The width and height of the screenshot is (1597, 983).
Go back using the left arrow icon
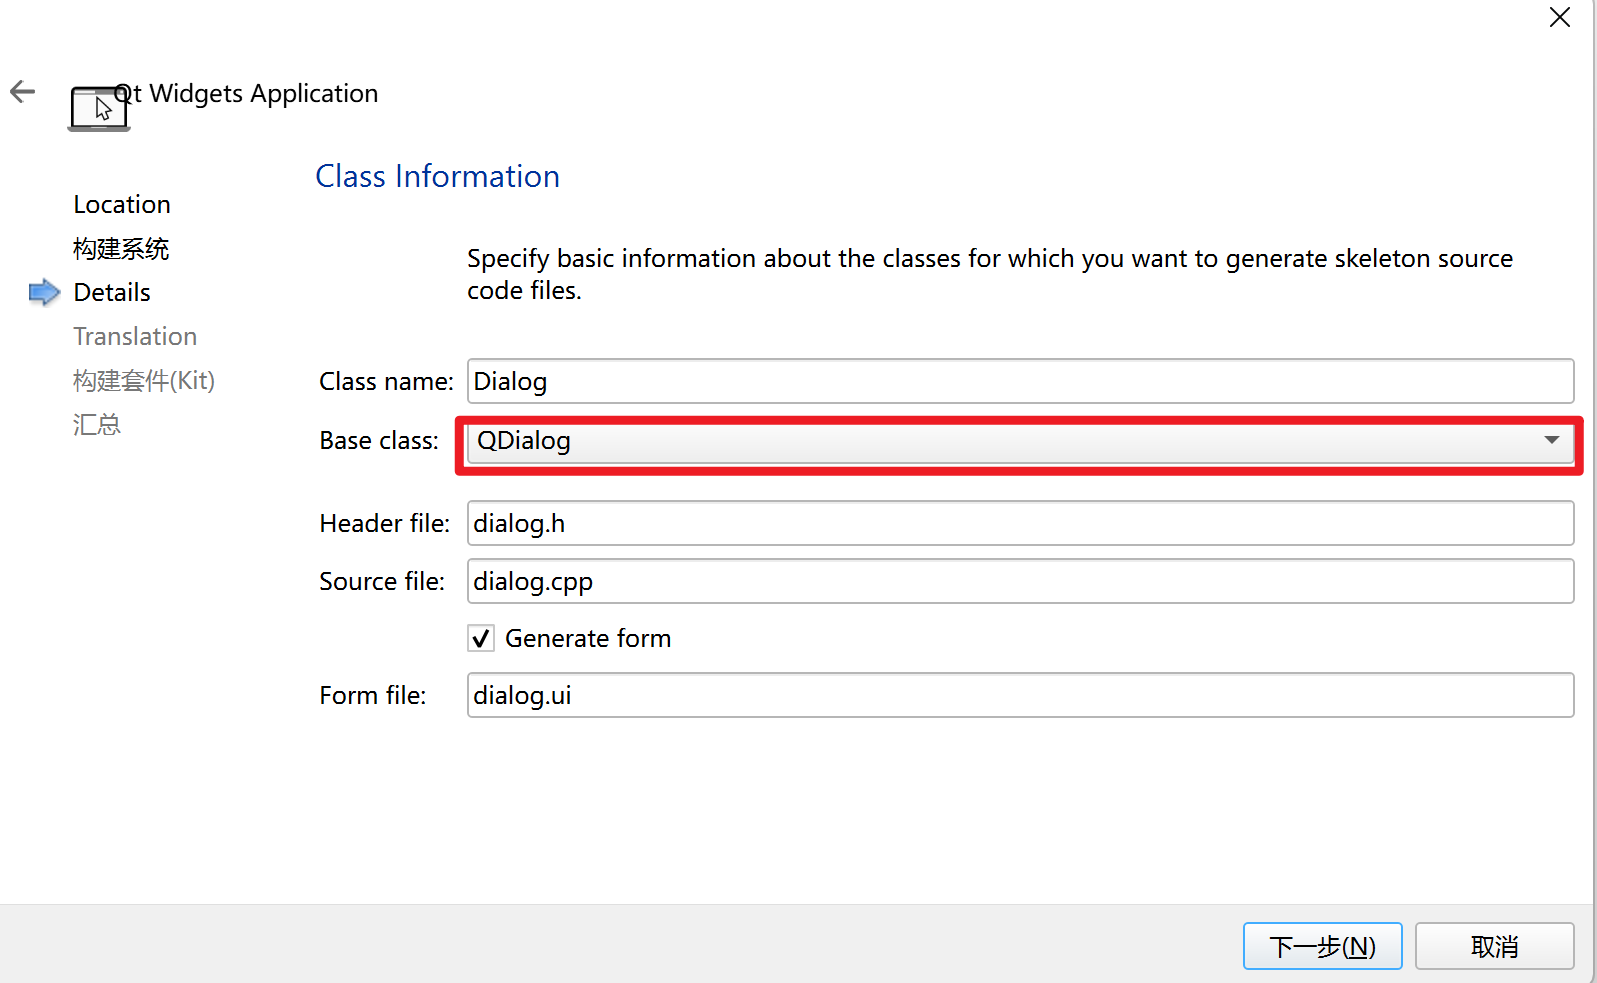click(22, 92)
